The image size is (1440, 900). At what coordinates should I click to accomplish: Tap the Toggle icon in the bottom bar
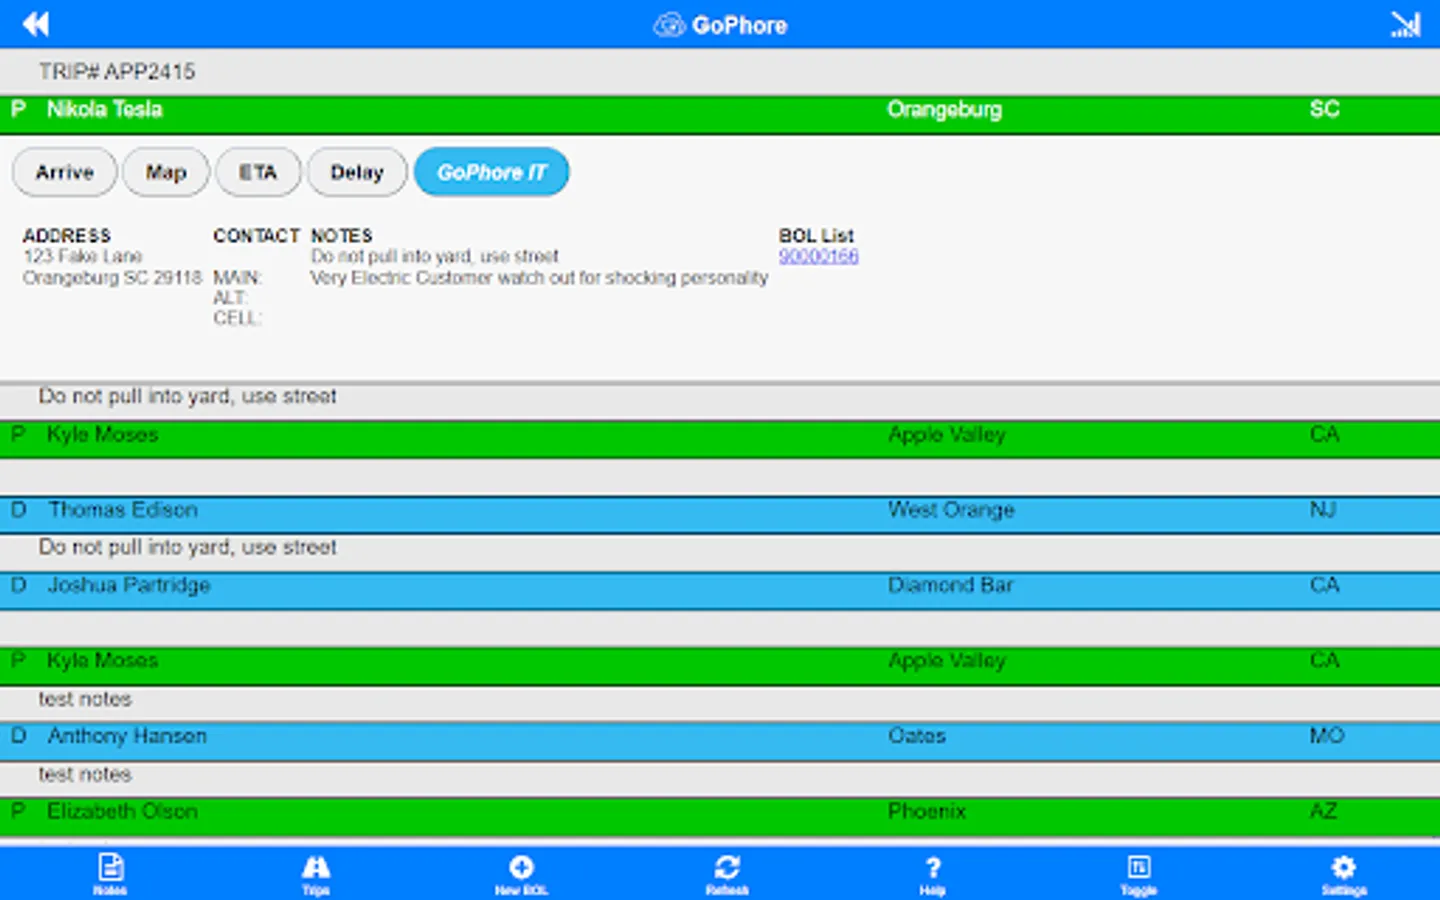click(x=1139, y=873)
